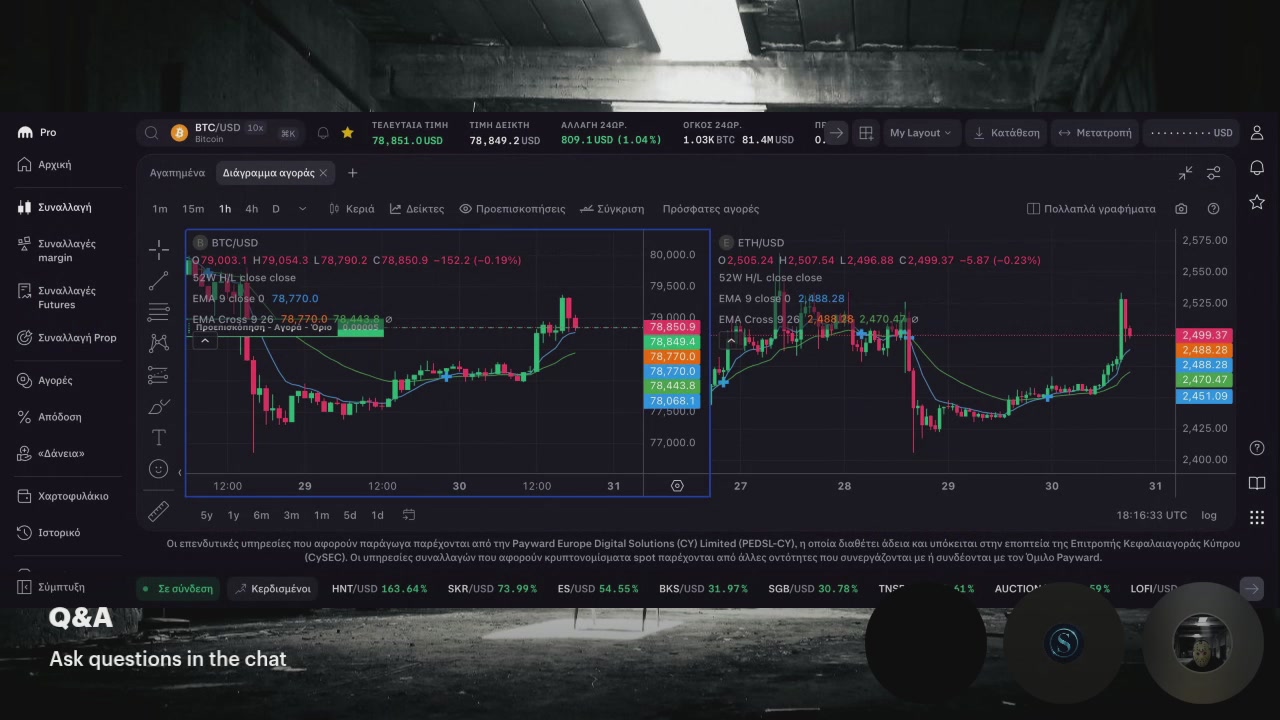1280x720 pixels.
Task: Select the ruler measure tool
Action: (x=158, y=512)
